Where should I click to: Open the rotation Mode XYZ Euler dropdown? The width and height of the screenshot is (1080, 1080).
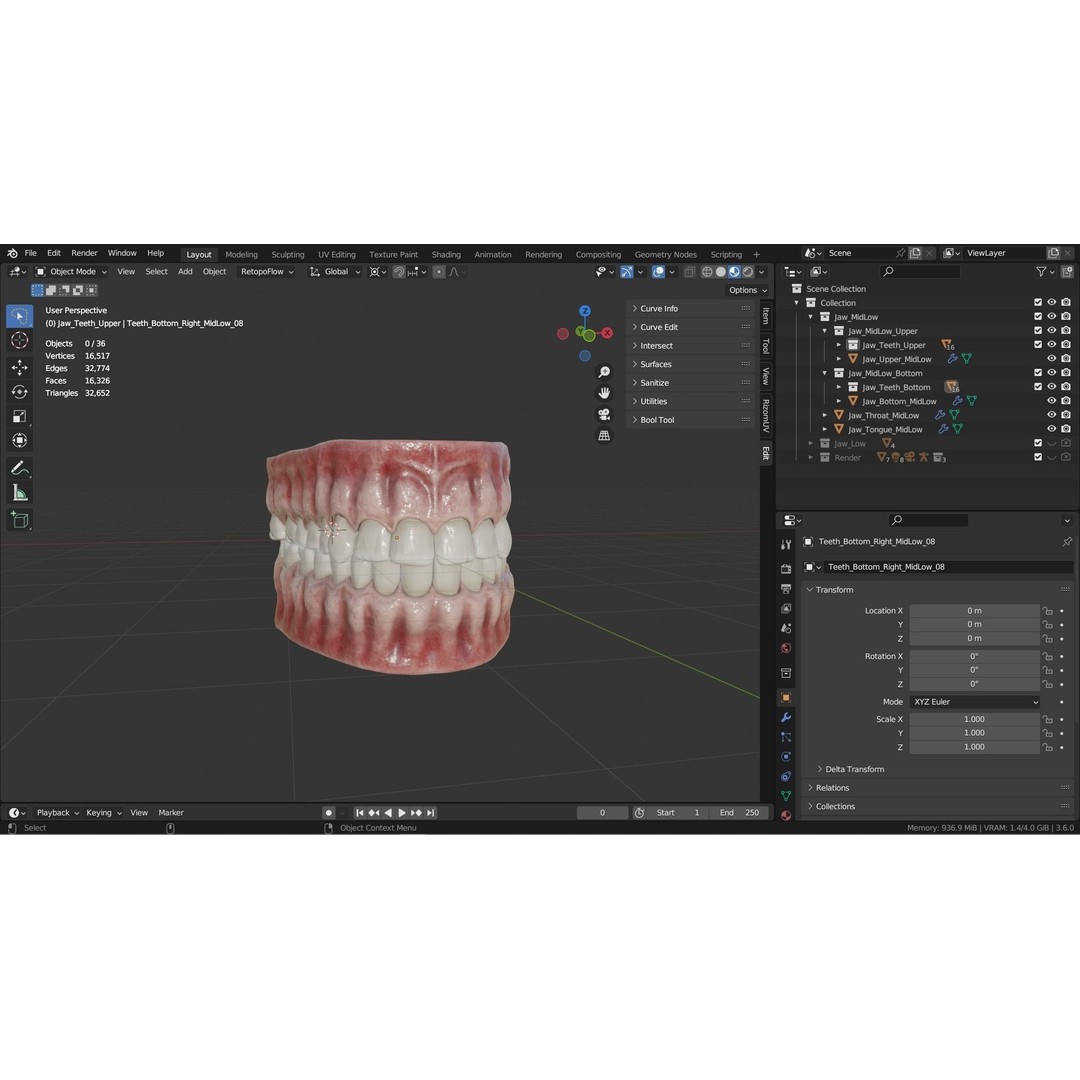click(972, 701)
